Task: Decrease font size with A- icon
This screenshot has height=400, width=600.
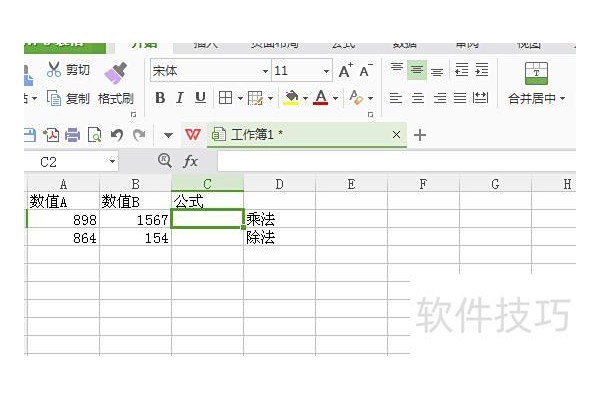Action: [366, 70]
